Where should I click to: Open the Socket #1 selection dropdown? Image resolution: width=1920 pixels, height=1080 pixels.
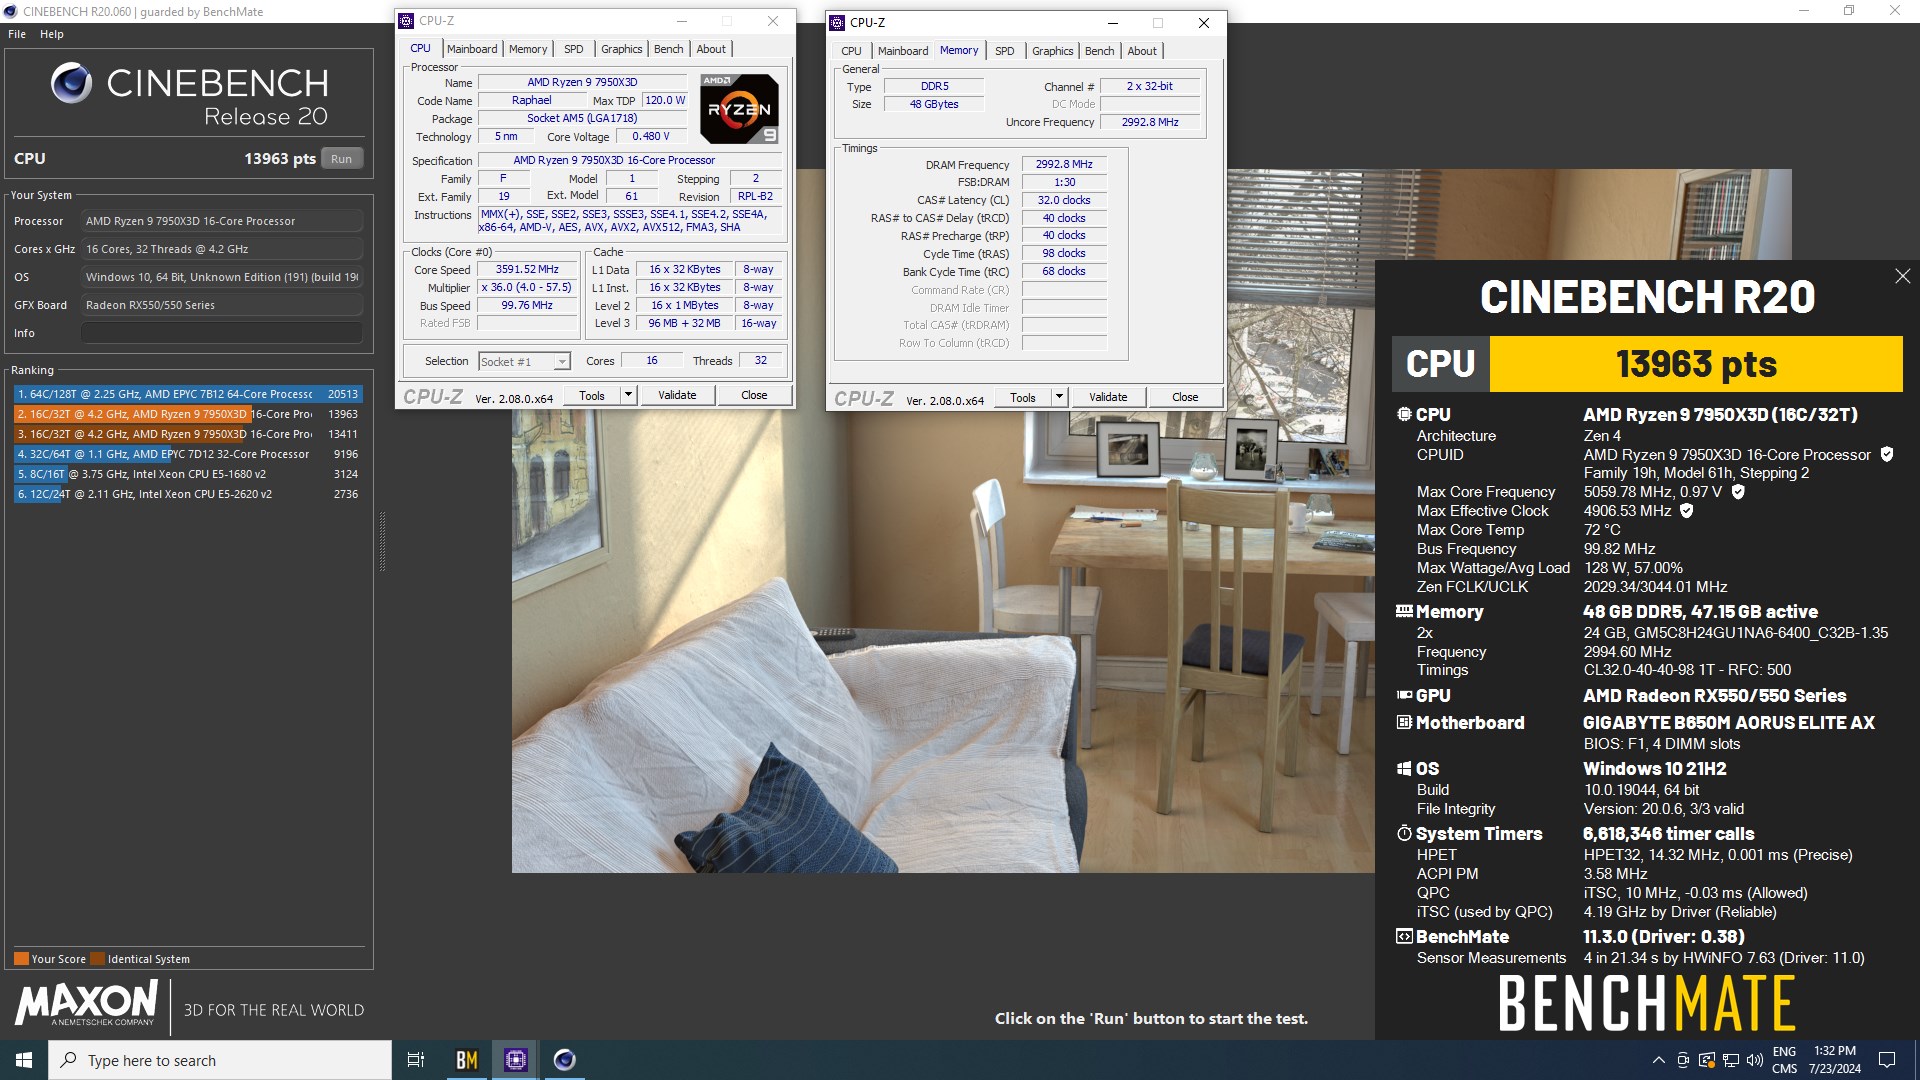(524, 362)
